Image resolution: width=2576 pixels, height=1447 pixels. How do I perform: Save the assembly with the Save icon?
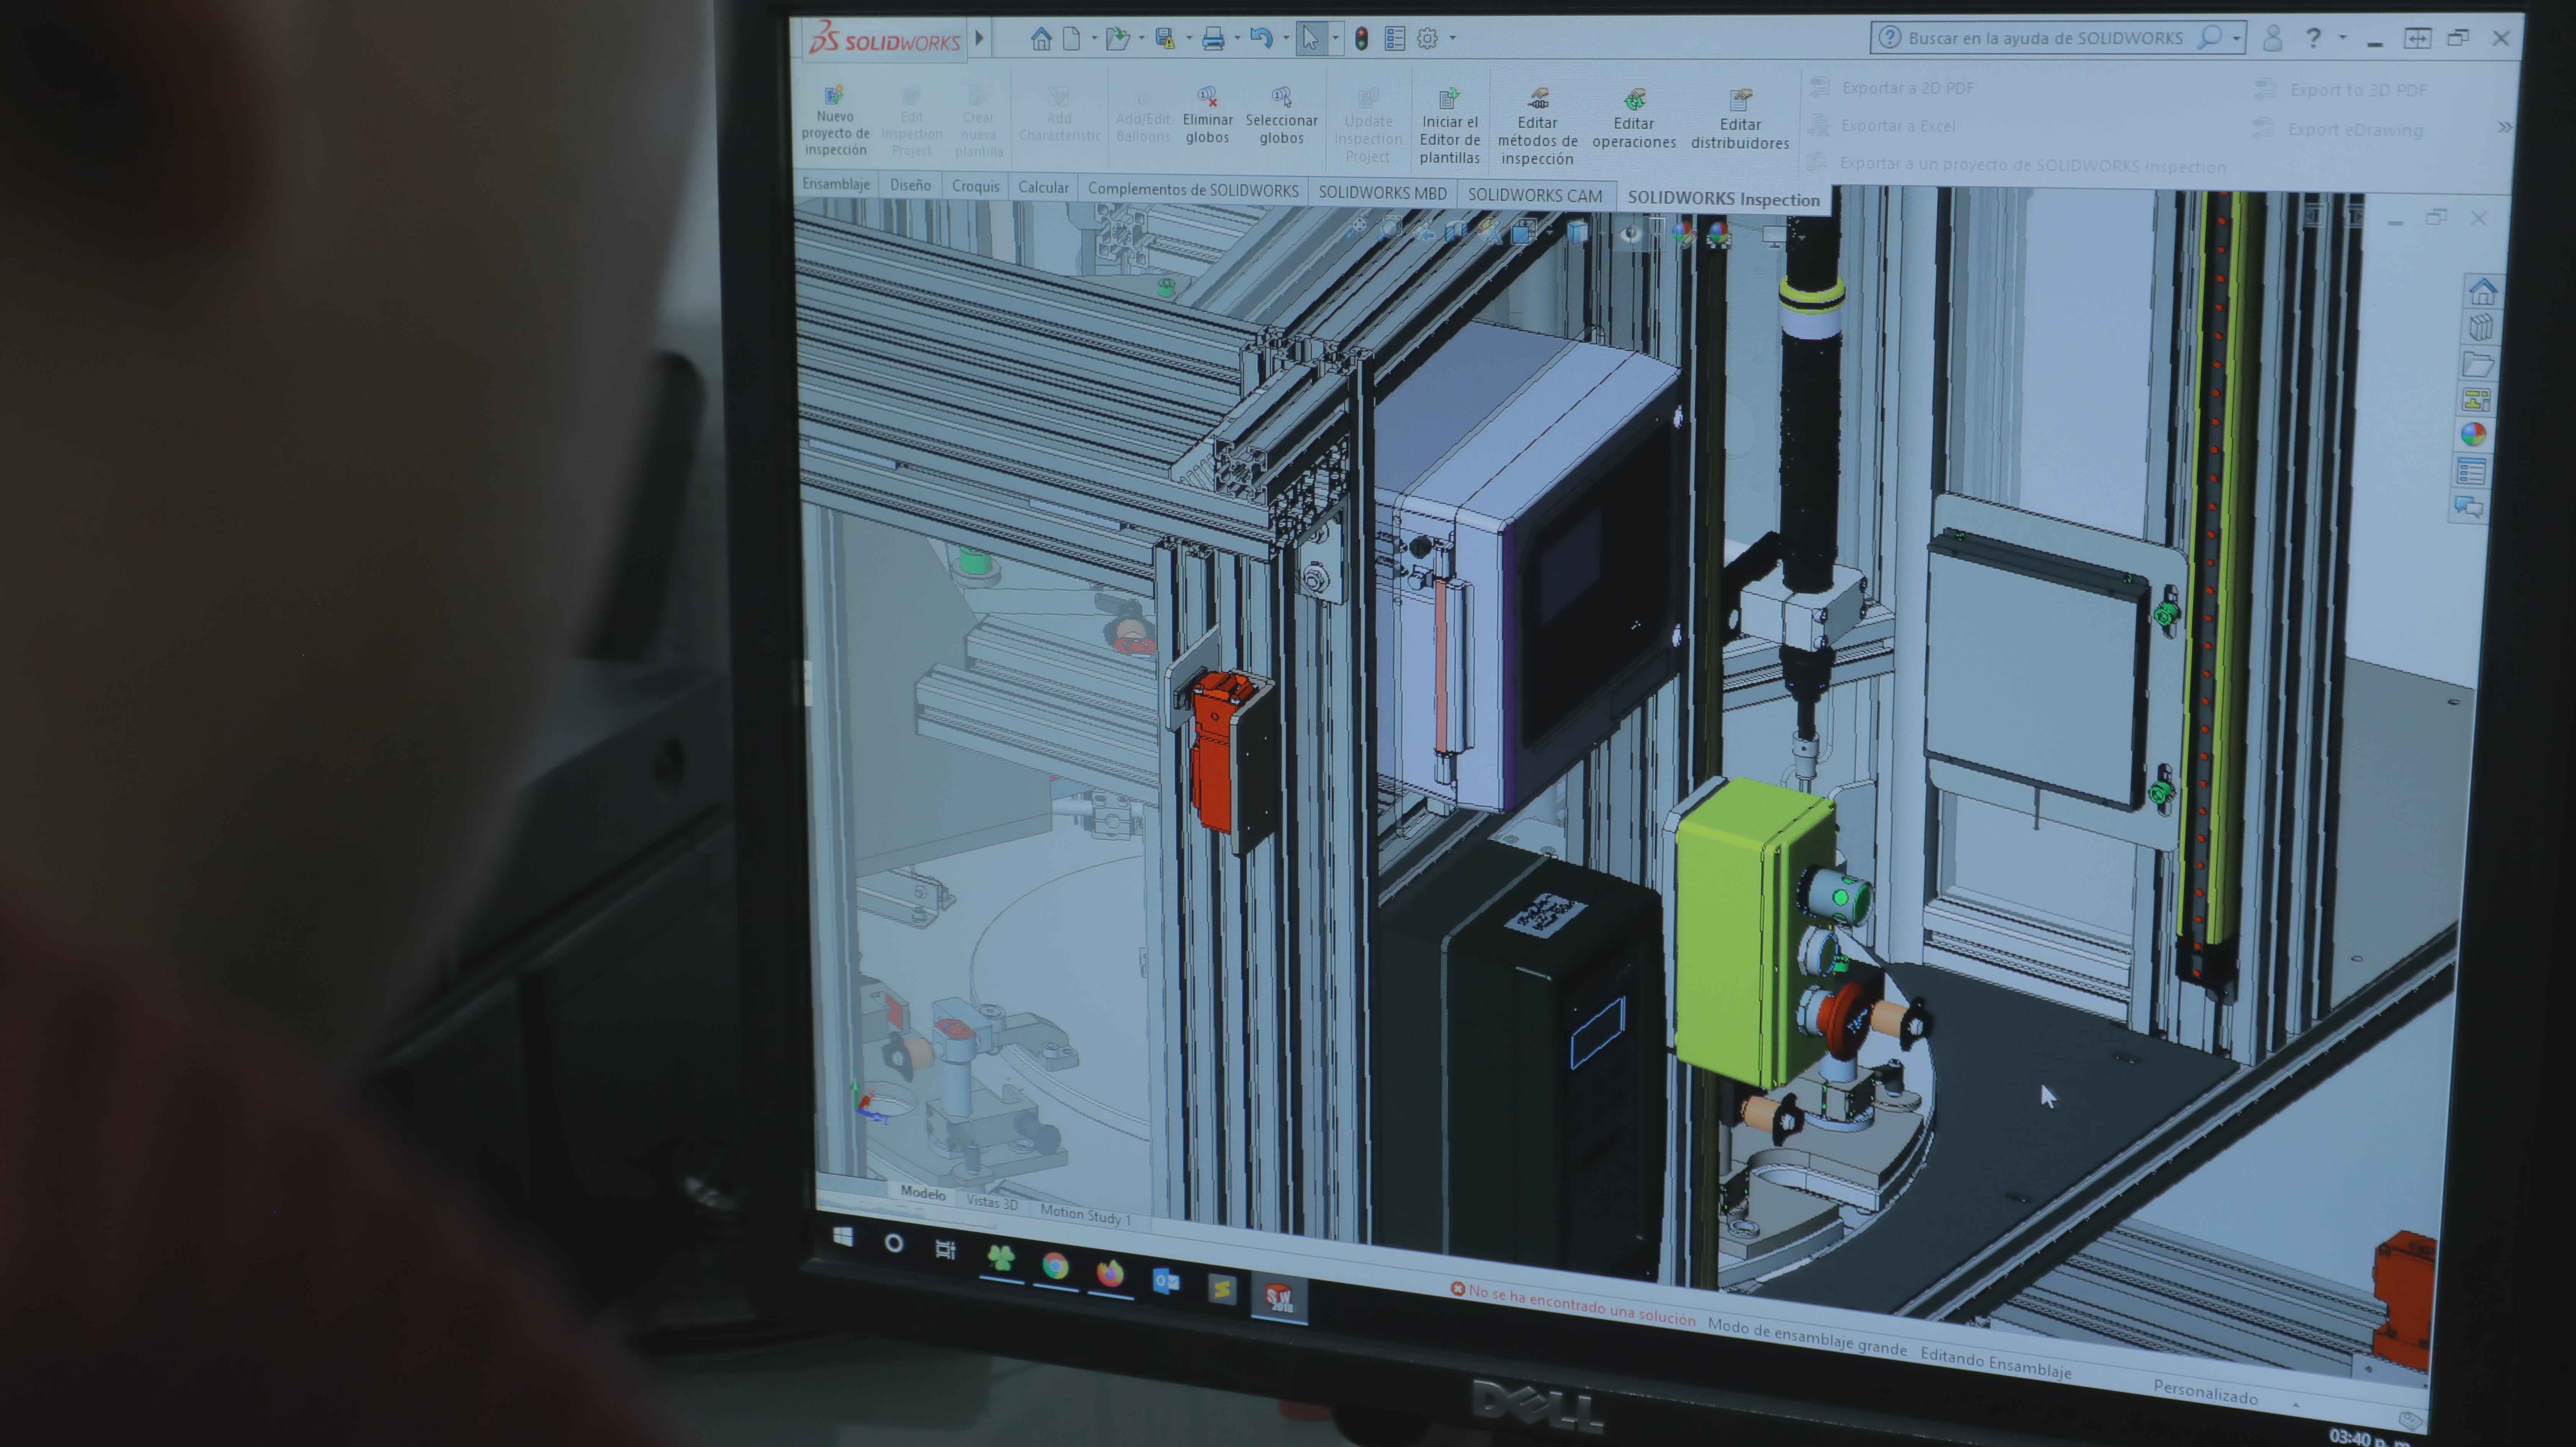point(1165,39)
